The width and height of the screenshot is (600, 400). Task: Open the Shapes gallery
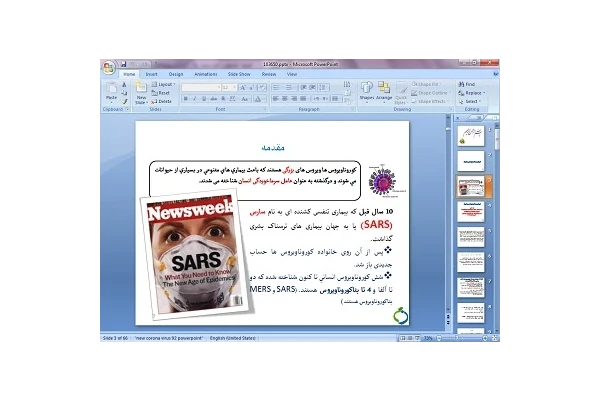pos(367,92)
